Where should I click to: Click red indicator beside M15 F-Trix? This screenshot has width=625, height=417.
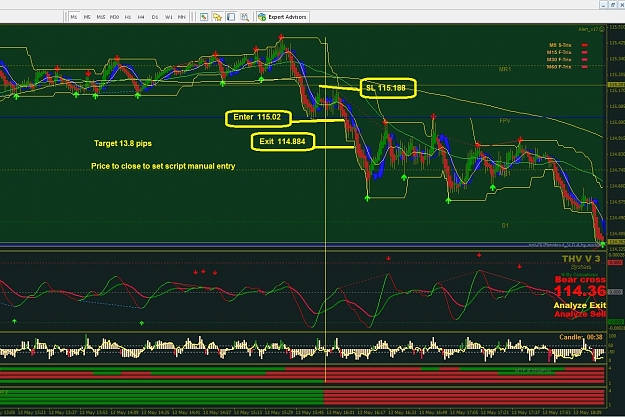585,52
